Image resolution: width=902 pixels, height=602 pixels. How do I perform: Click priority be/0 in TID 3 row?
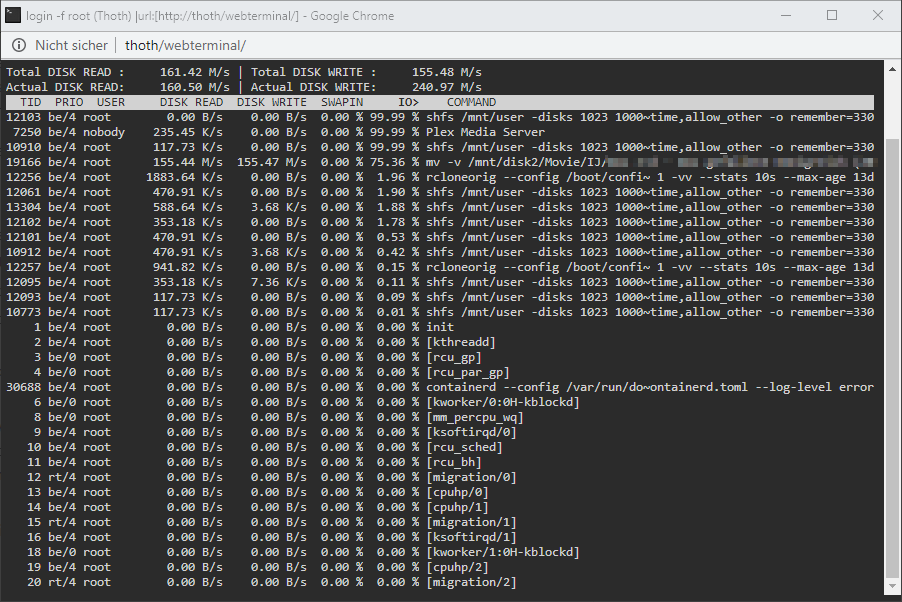click(x=62, y=357)
